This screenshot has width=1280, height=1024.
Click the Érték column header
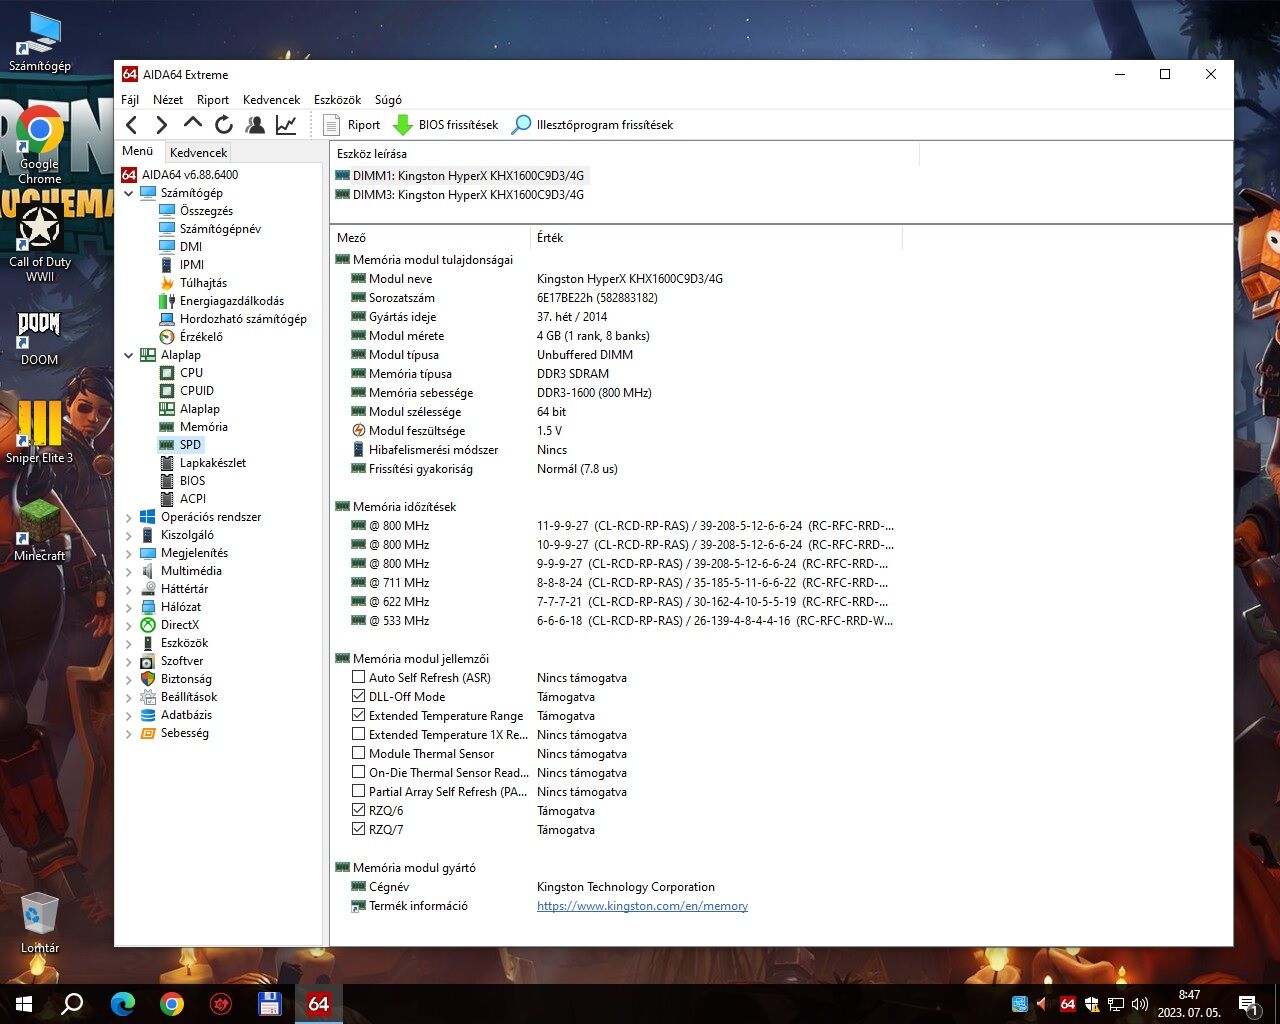(716, 238)
